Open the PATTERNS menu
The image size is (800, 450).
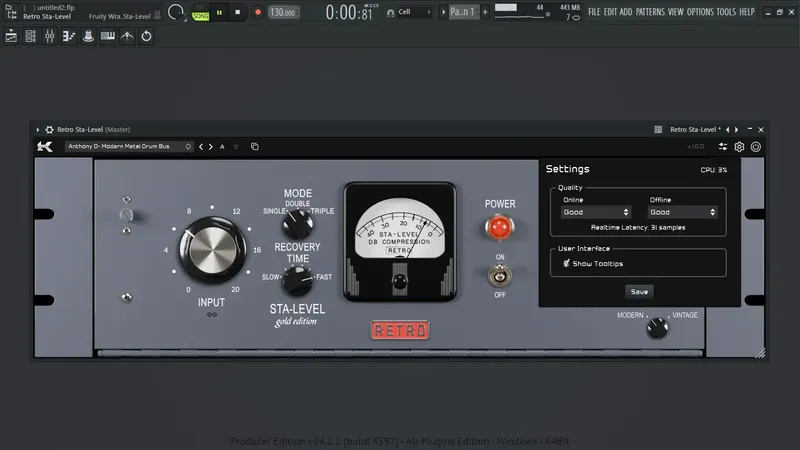[x=650, y=11]
